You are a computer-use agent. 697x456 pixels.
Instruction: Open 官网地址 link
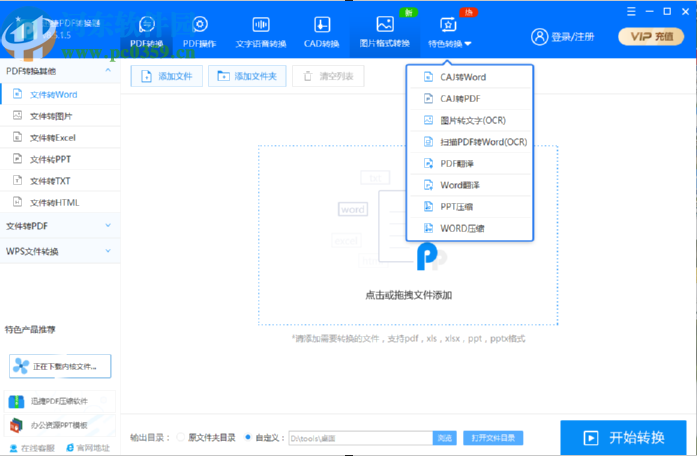[88, 448]
